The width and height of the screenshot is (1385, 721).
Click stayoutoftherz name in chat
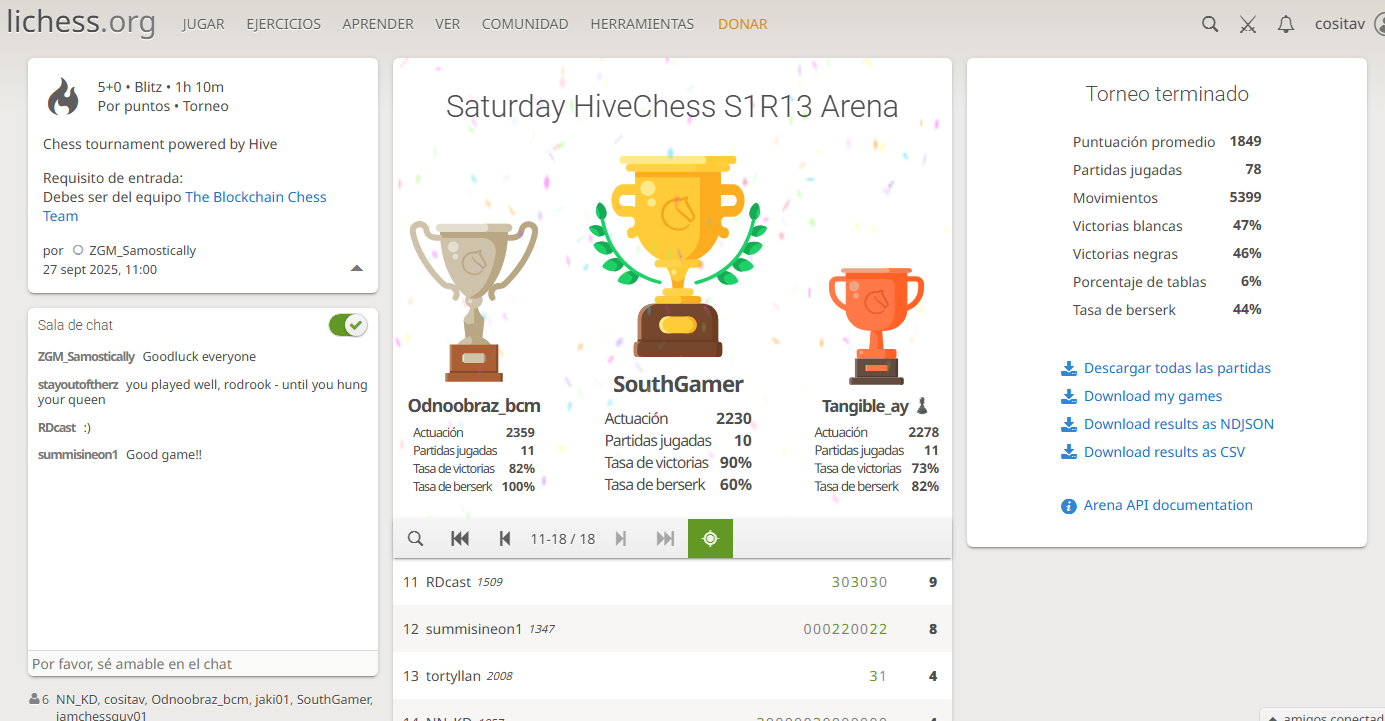click(78, 385)
